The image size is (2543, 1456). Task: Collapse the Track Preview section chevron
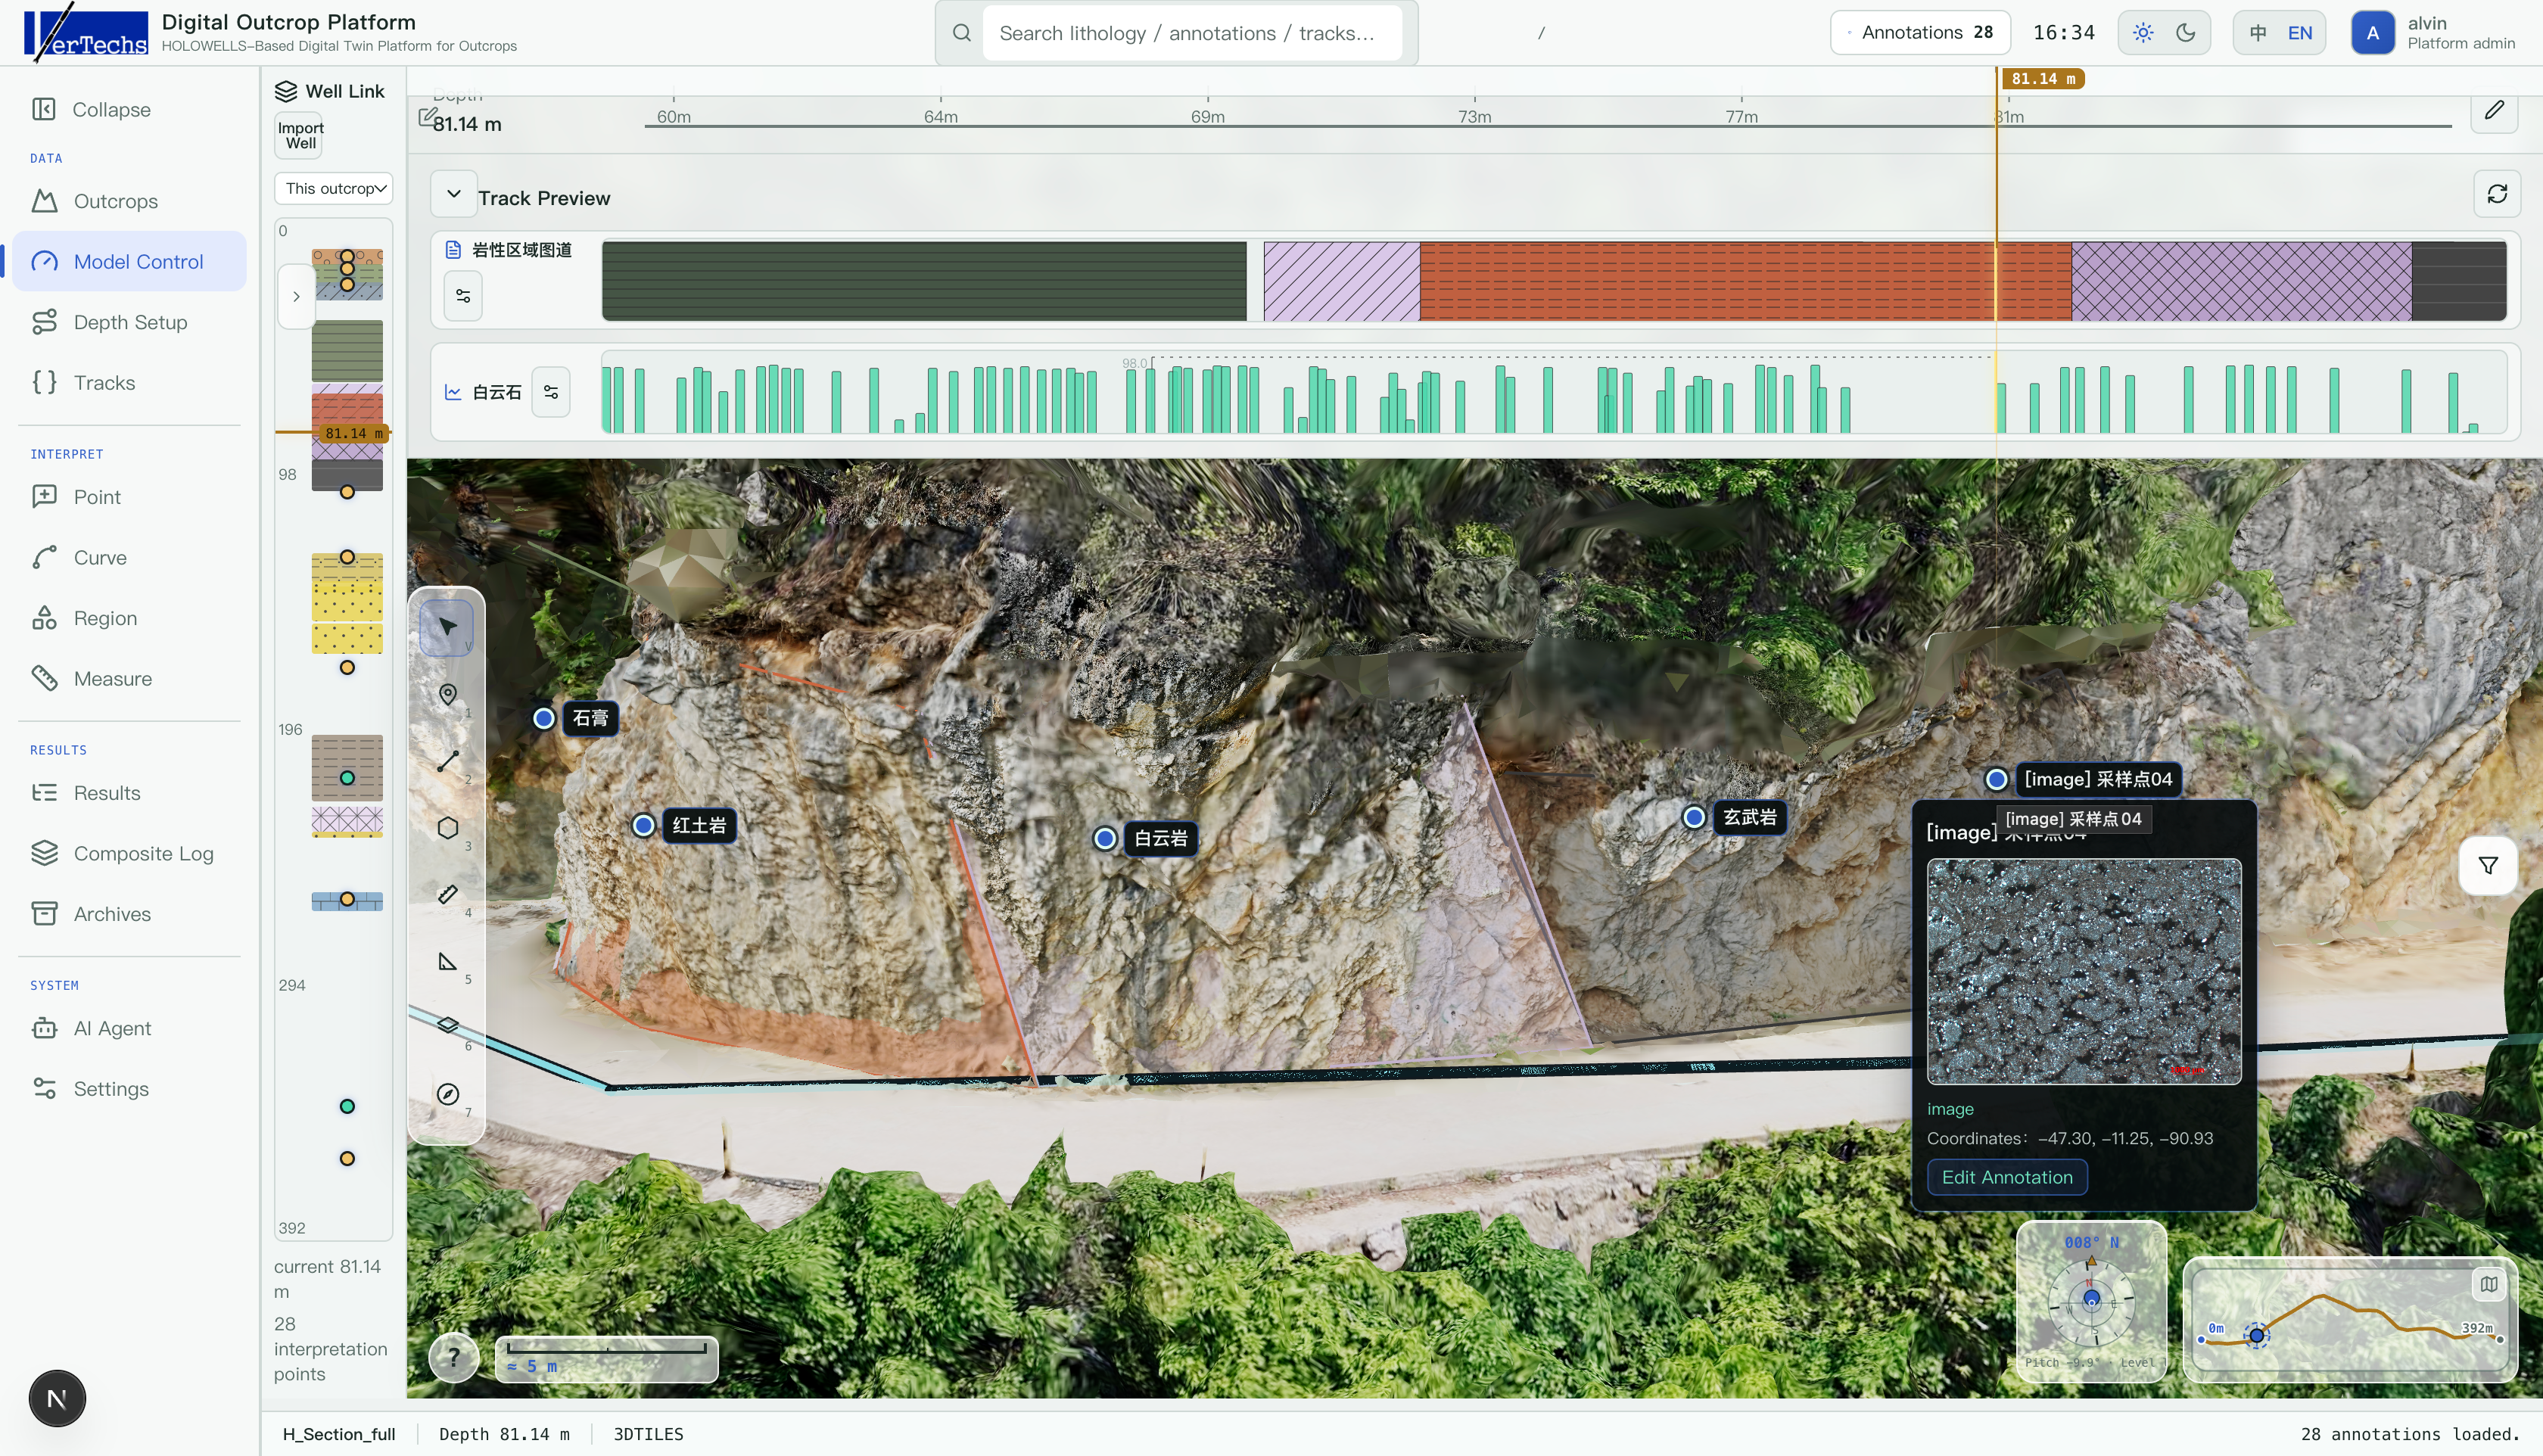tap(454, 194)
